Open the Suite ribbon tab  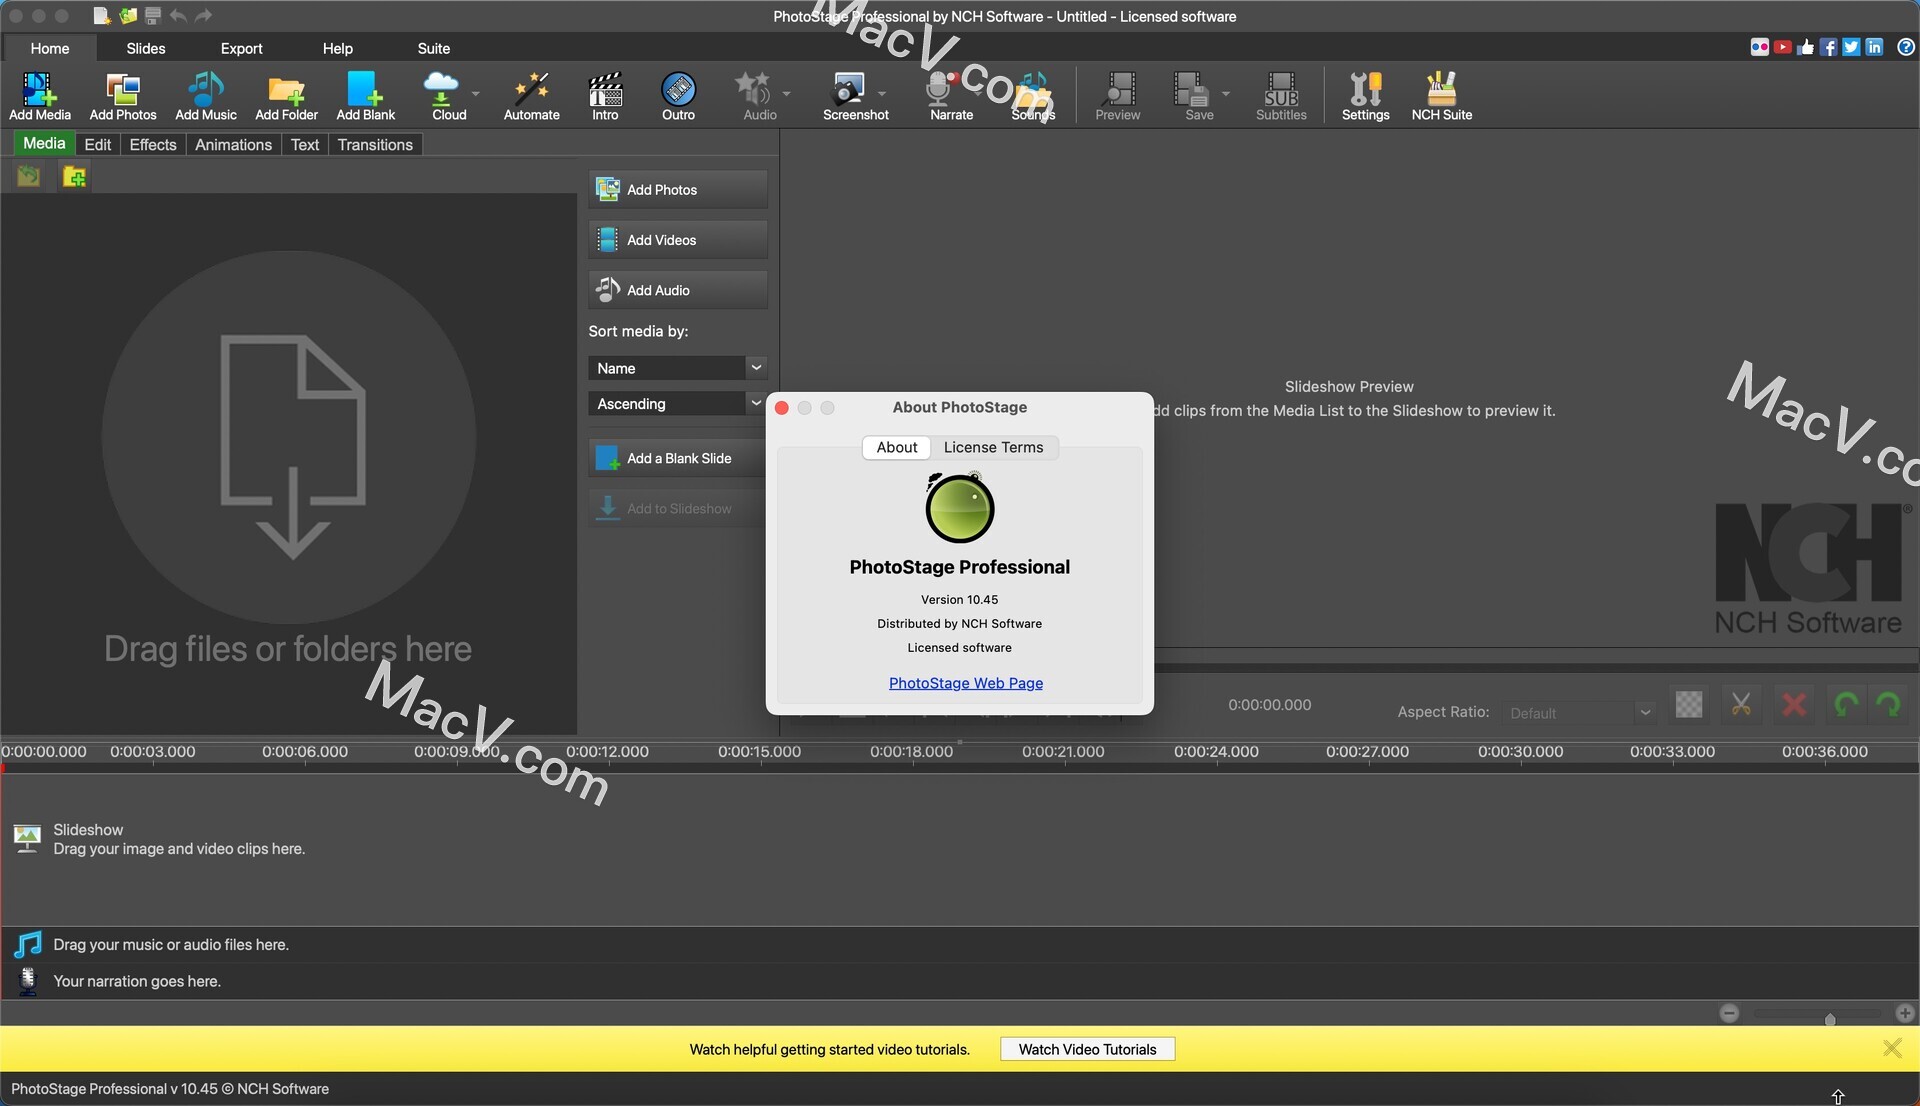coord(433,48)
